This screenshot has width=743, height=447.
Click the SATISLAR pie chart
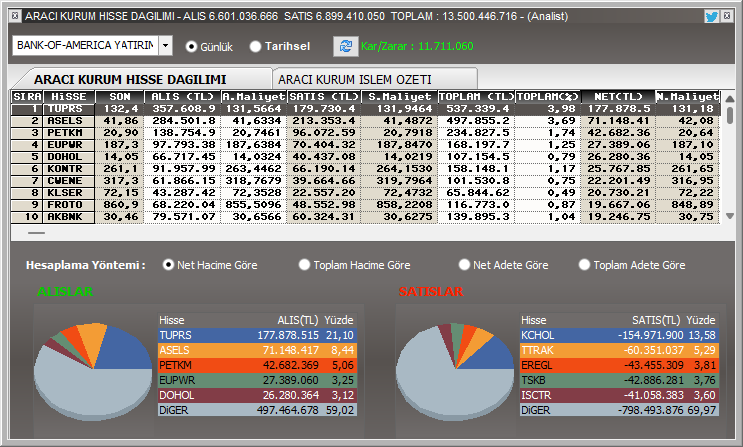[x=455, y=372]
